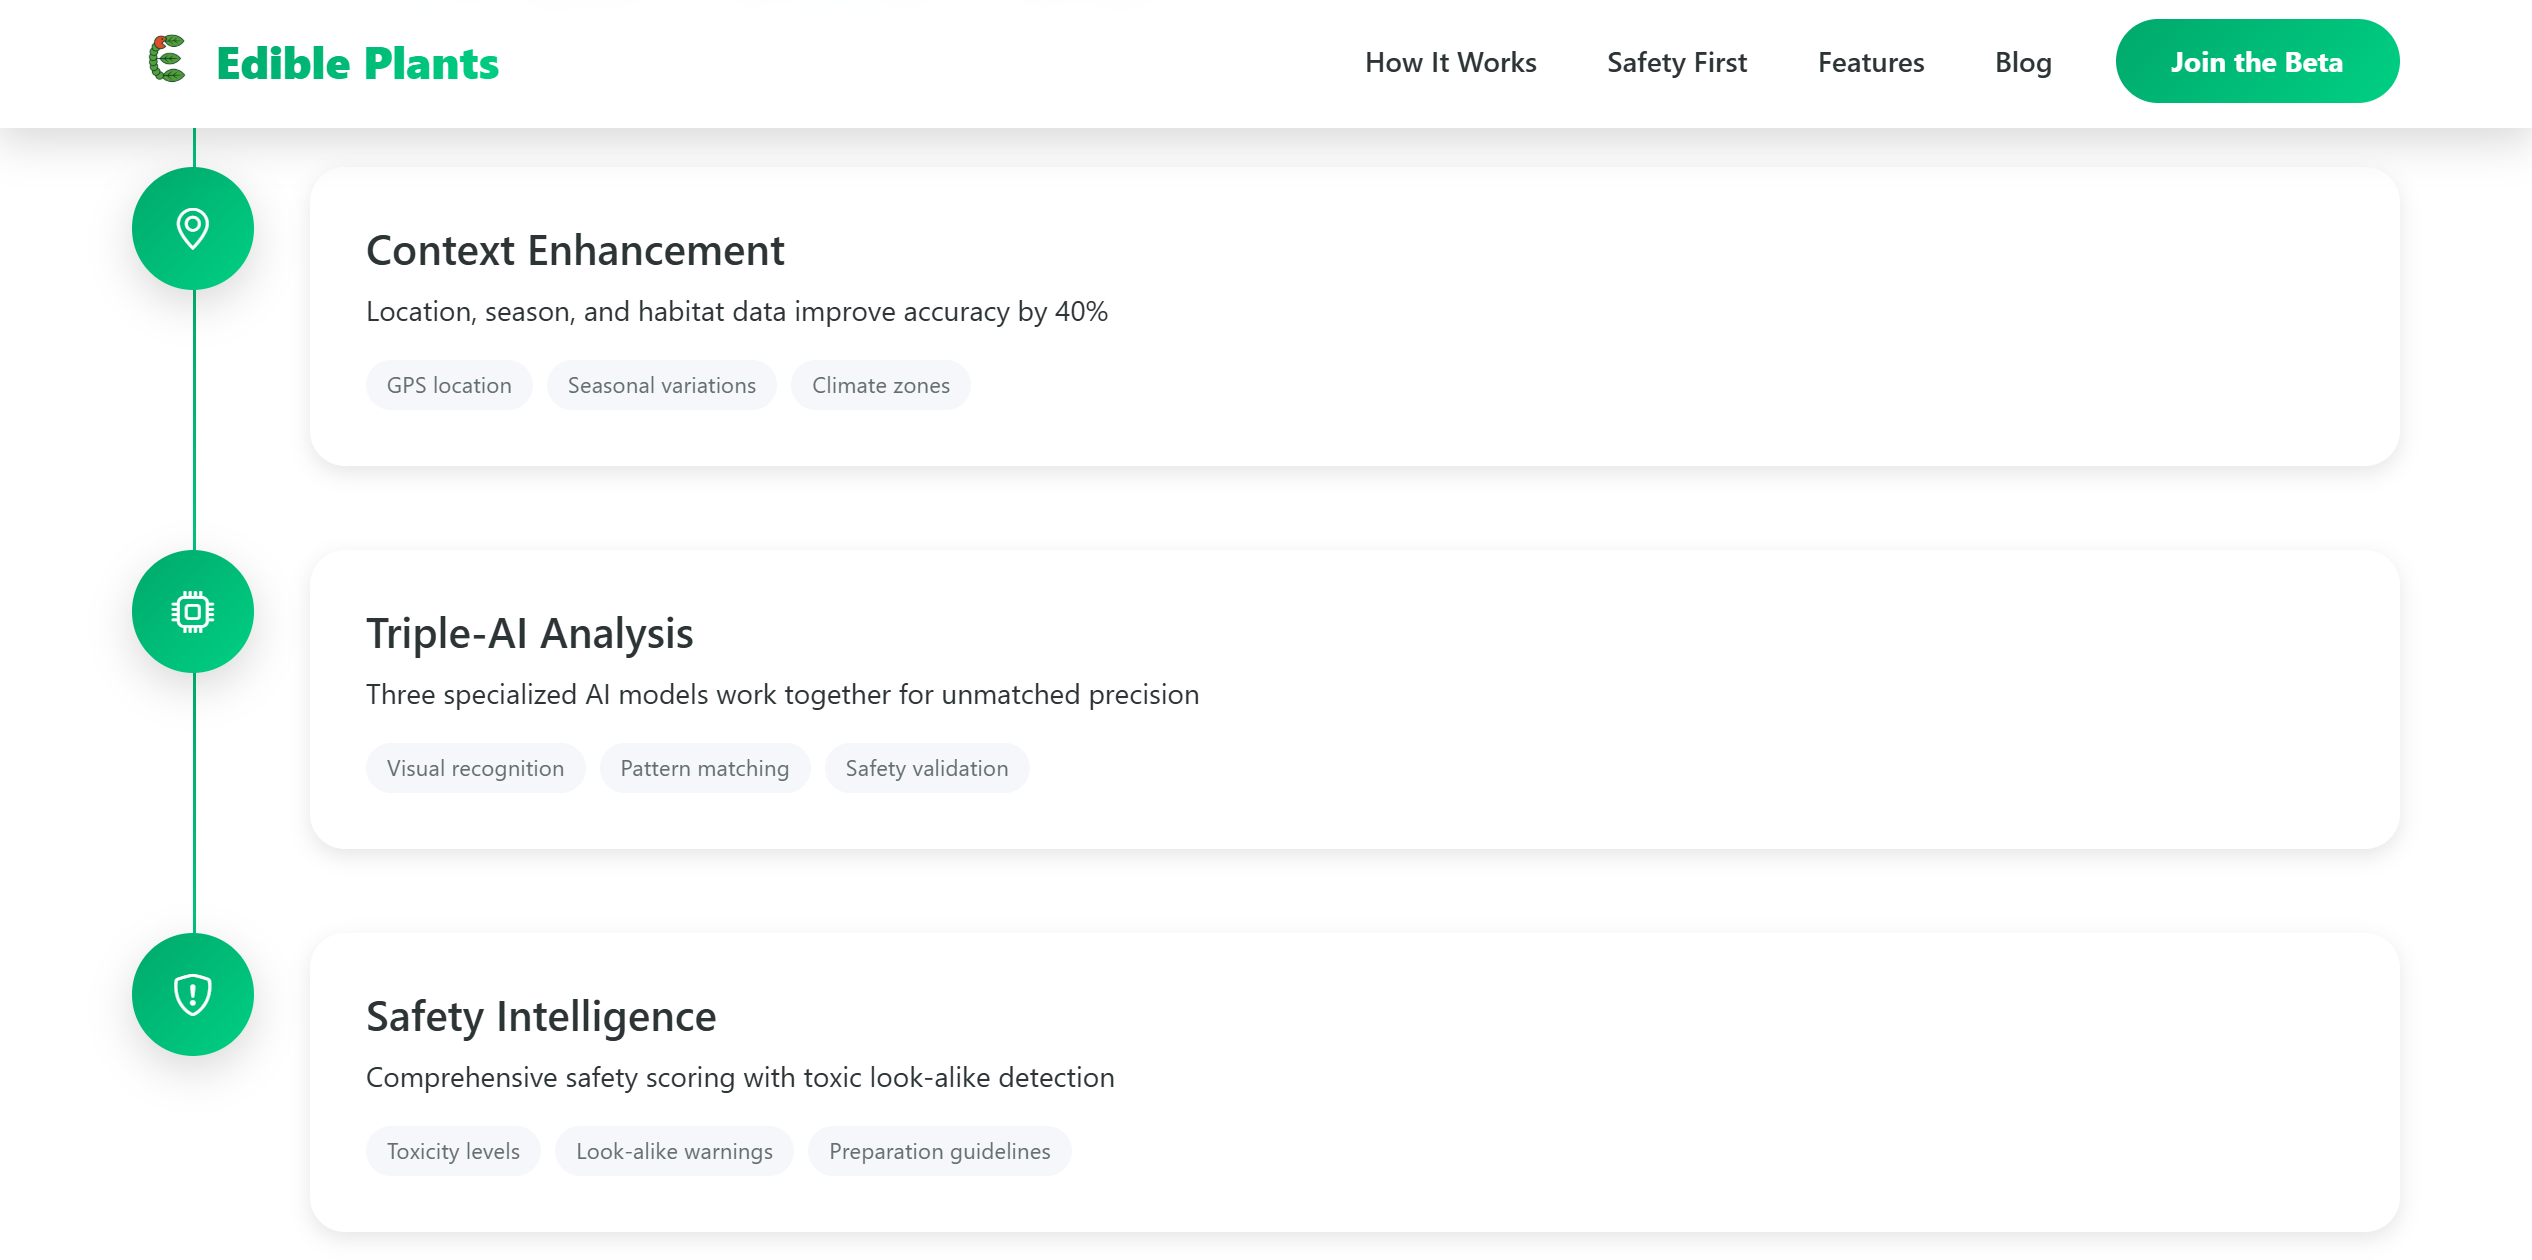Viewport: 2532px width, 1260px height.
Task: Open the Blog link
Action: pyautogui.click(x=2022, y=62)
